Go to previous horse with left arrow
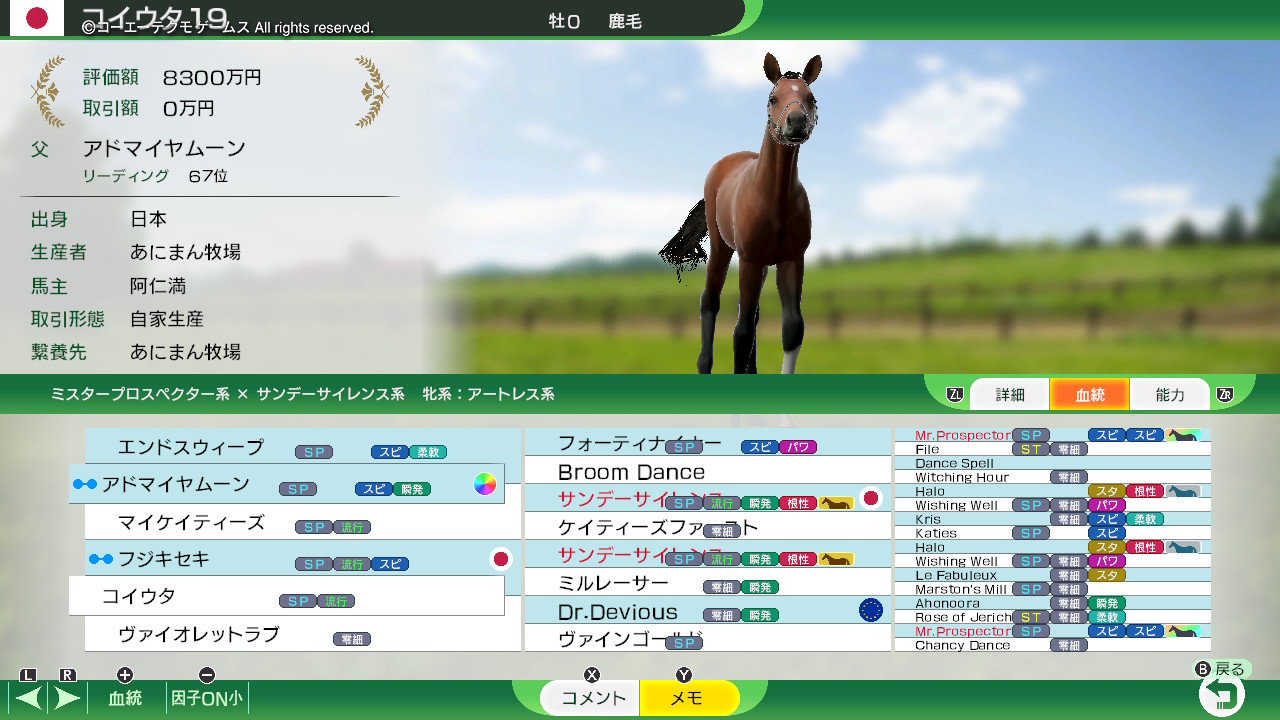This screenshot has height=720, width=1280. point(28,698)
